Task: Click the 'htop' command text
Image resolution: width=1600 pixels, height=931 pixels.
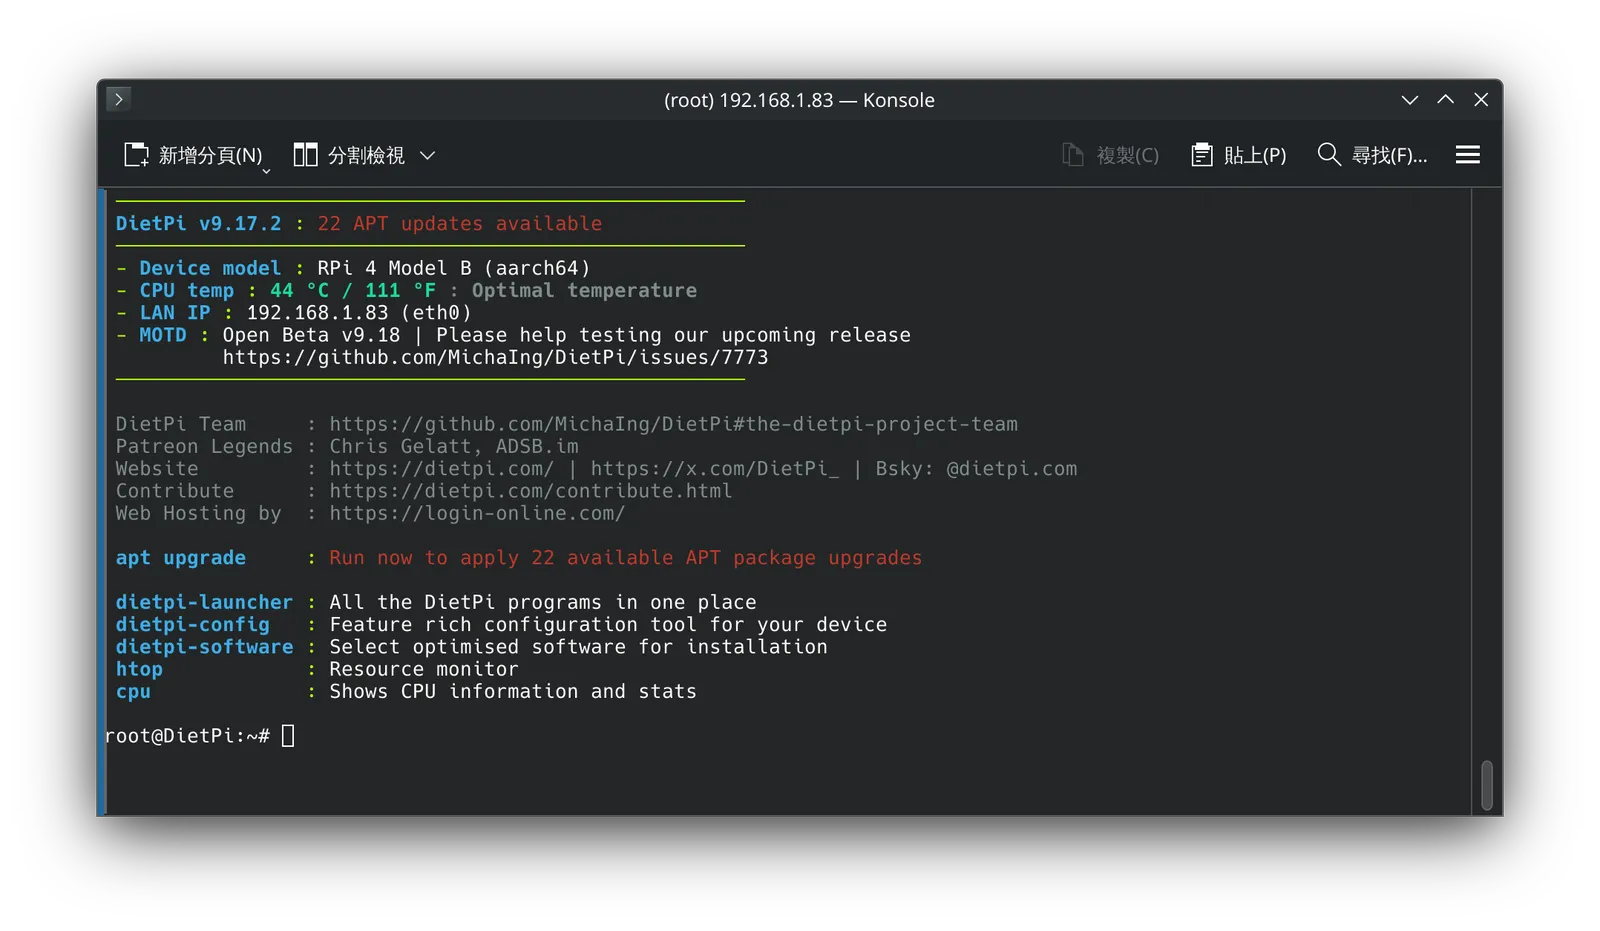Action: tap(139, 669)
